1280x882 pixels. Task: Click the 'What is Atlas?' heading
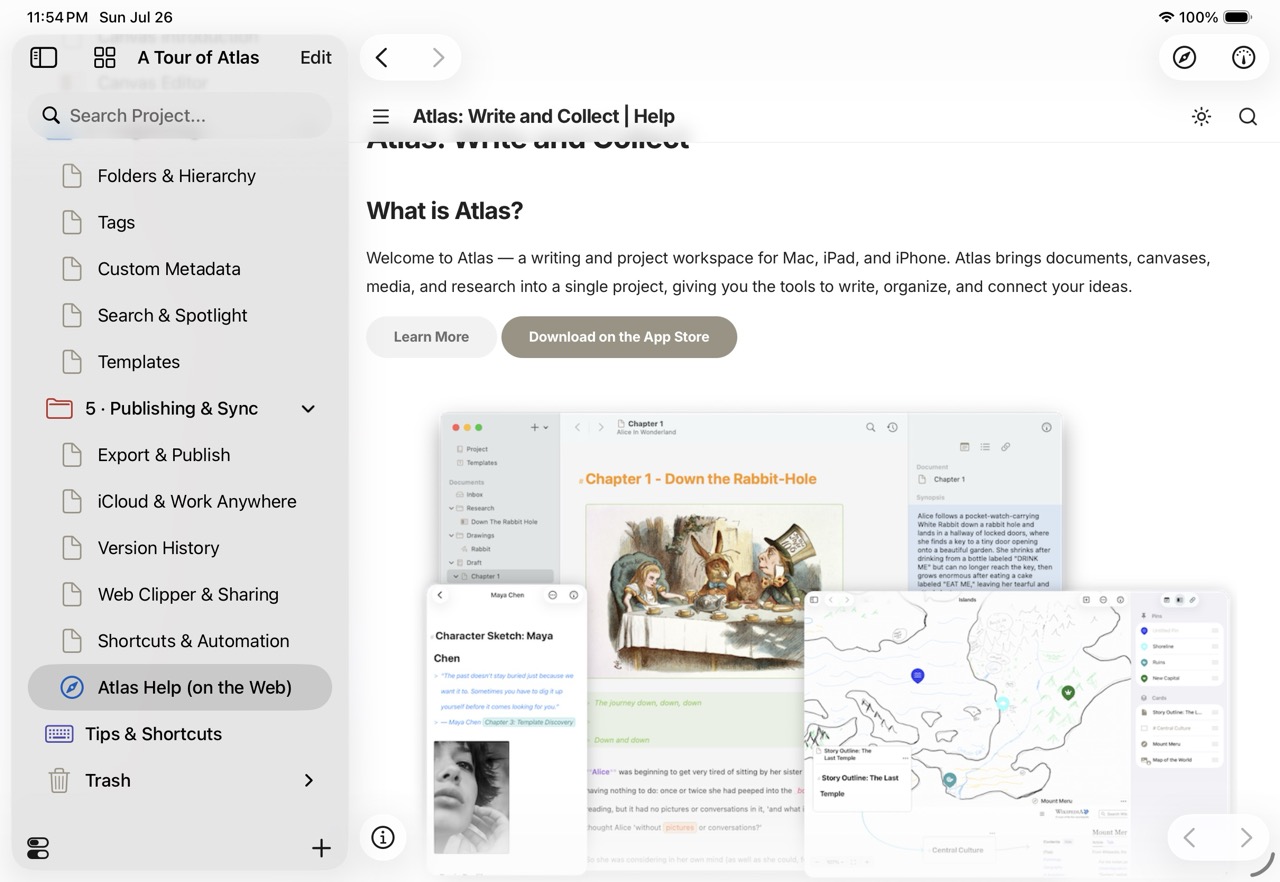click(x=445, y=211)
